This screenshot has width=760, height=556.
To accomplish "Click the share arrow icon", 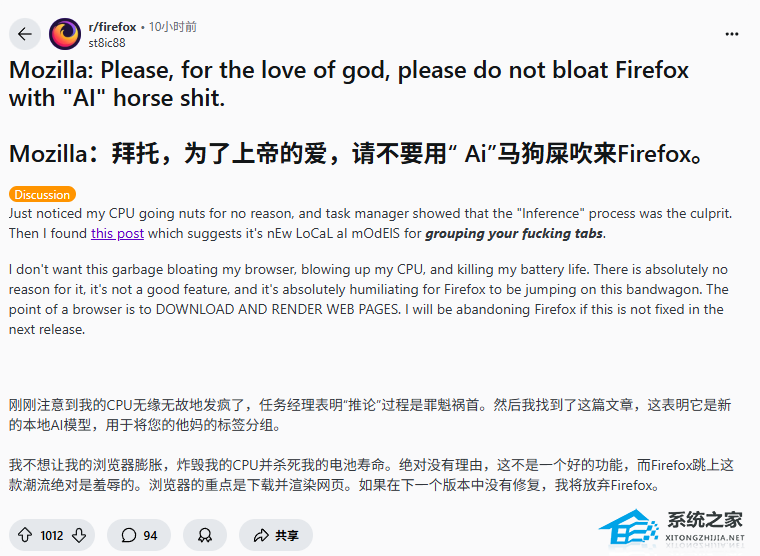I will [261, 535].
